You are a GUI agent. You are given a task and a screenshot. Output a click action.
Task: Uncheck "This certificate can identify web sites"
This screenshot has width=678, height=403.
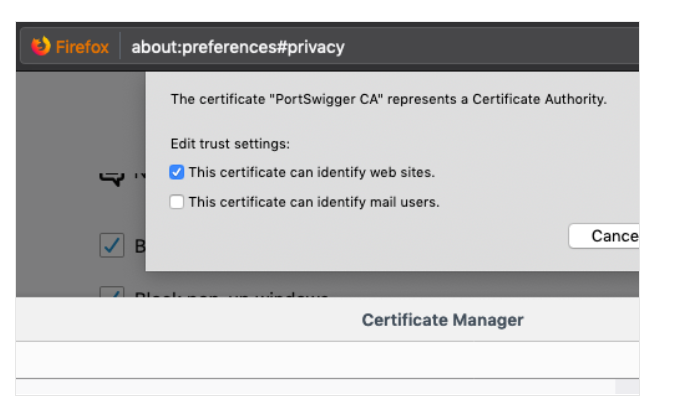pyautogui.click(x=176, y=172)
